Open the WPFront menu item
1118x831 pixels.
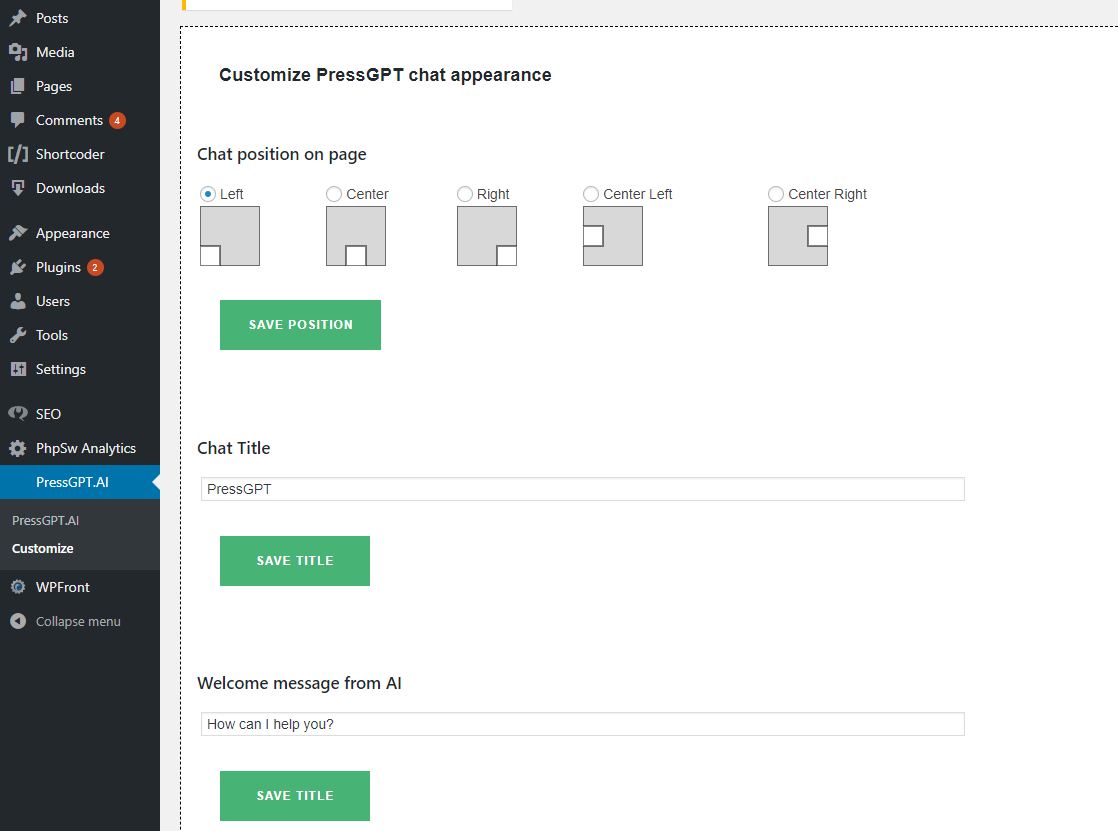pyautogui.click(x=80, y=587)
